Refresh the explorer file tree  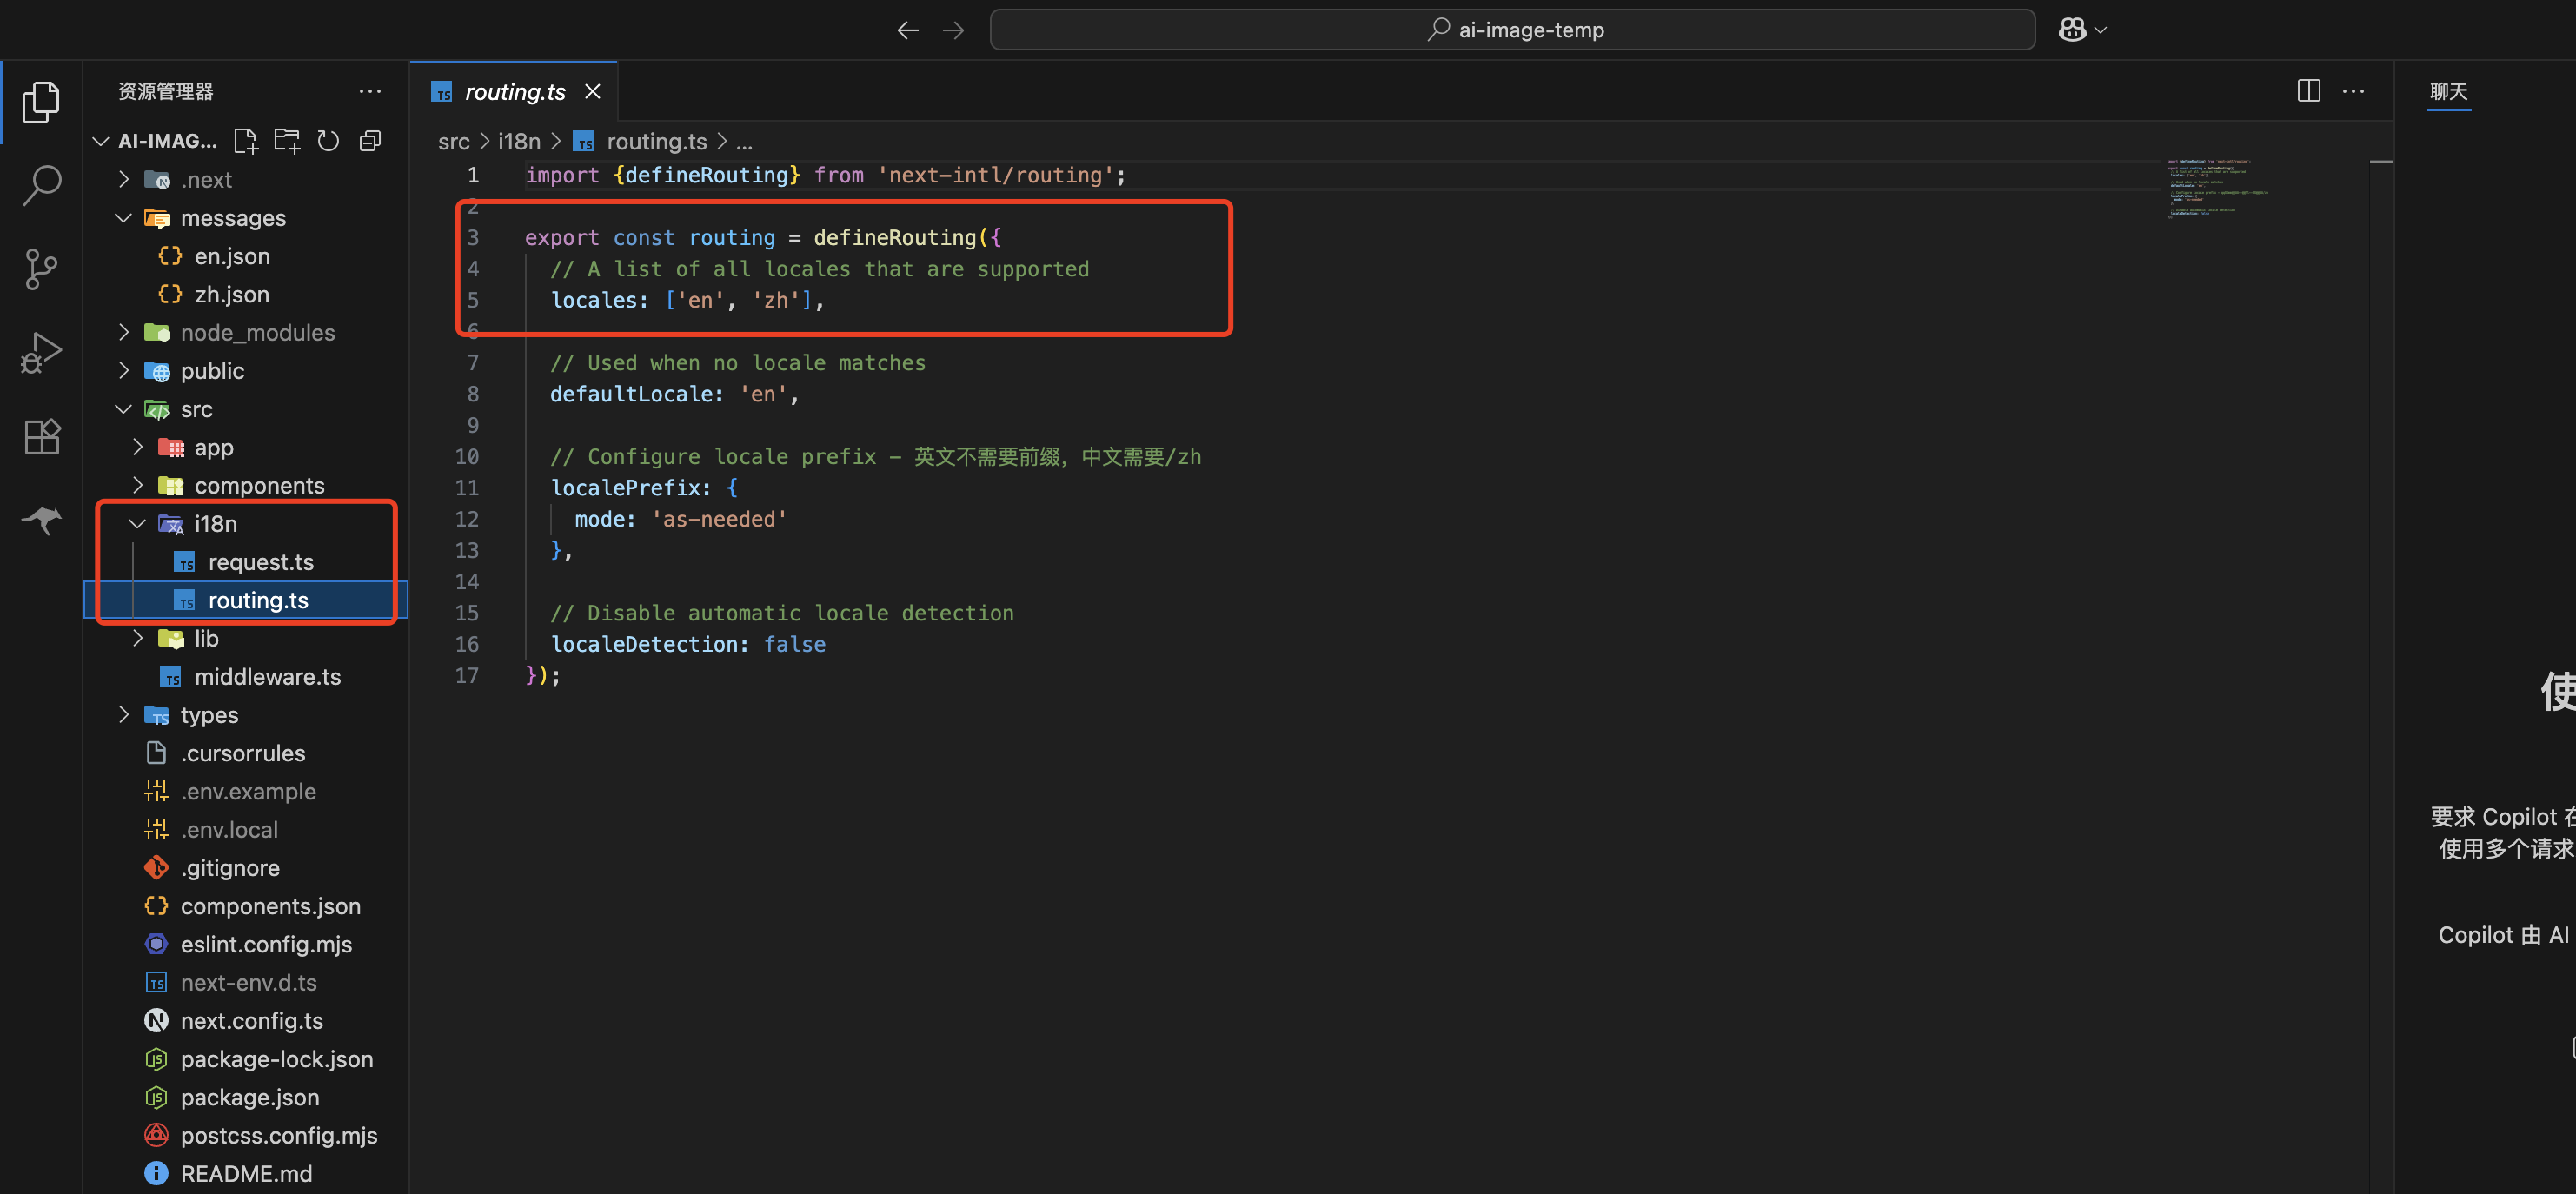coord(328,141)
